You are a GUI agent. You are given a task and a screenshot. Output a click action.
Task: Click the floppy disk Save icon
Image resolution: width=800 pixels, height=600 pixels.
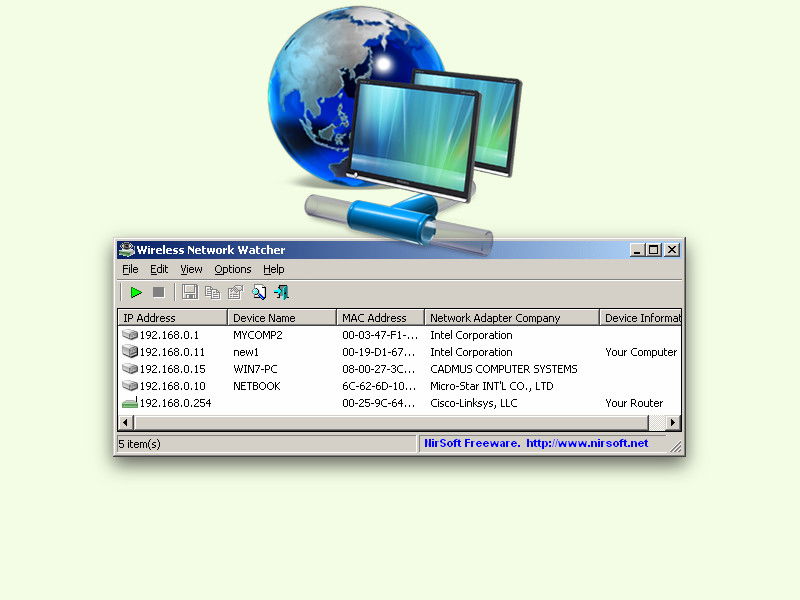click(x=190, y=292)
